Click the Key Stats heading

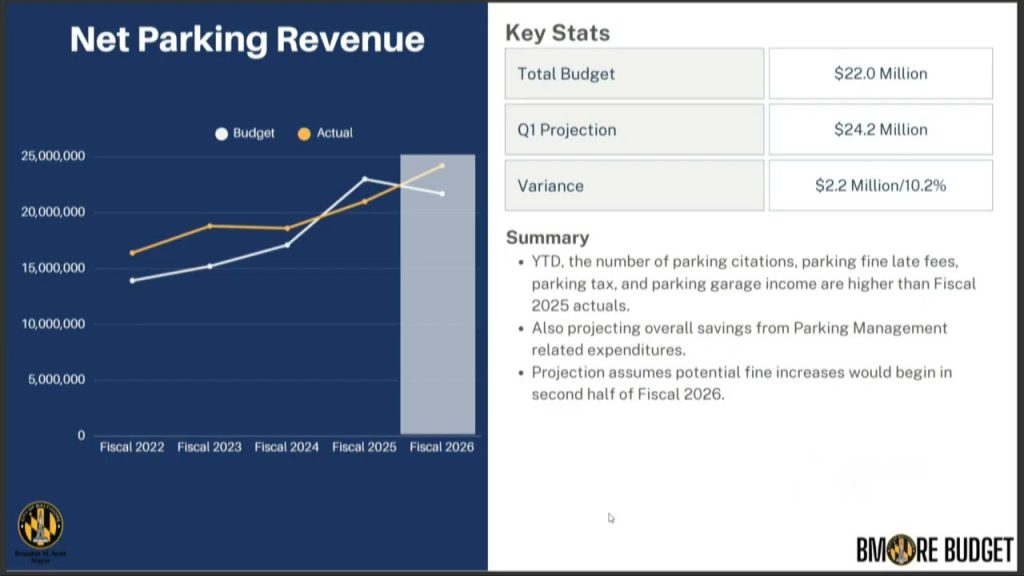[x=558, y=33]
